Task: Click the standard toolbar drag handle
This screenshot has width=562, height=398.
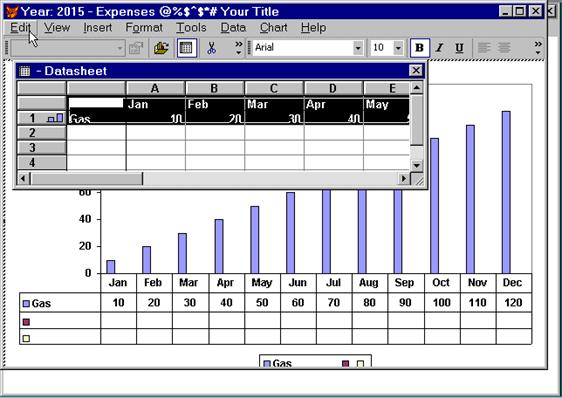Action: [7, 48]
